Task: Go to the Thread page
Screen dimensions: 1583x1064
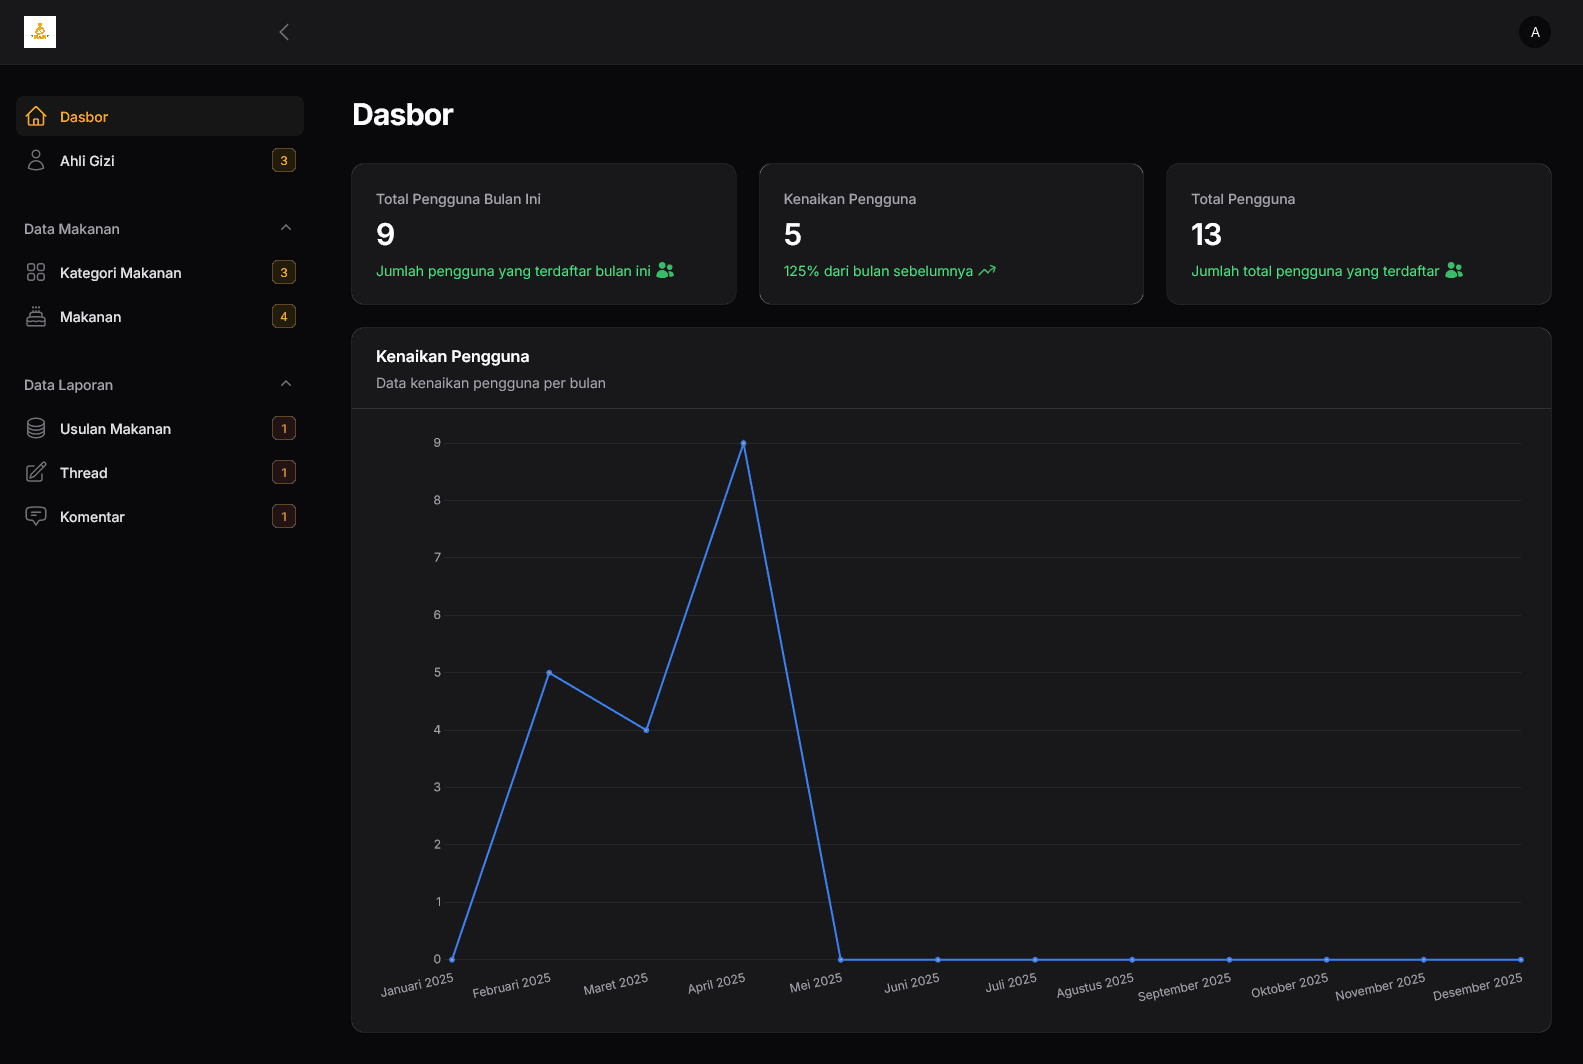Action: point(160,472)
